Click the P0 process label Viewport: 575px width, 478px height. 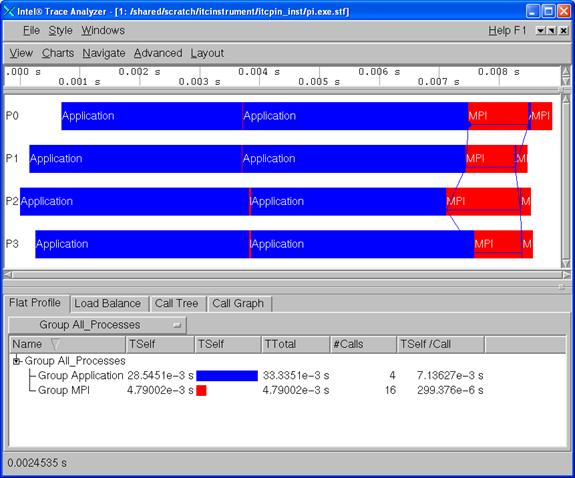click(x=12, y=116)
